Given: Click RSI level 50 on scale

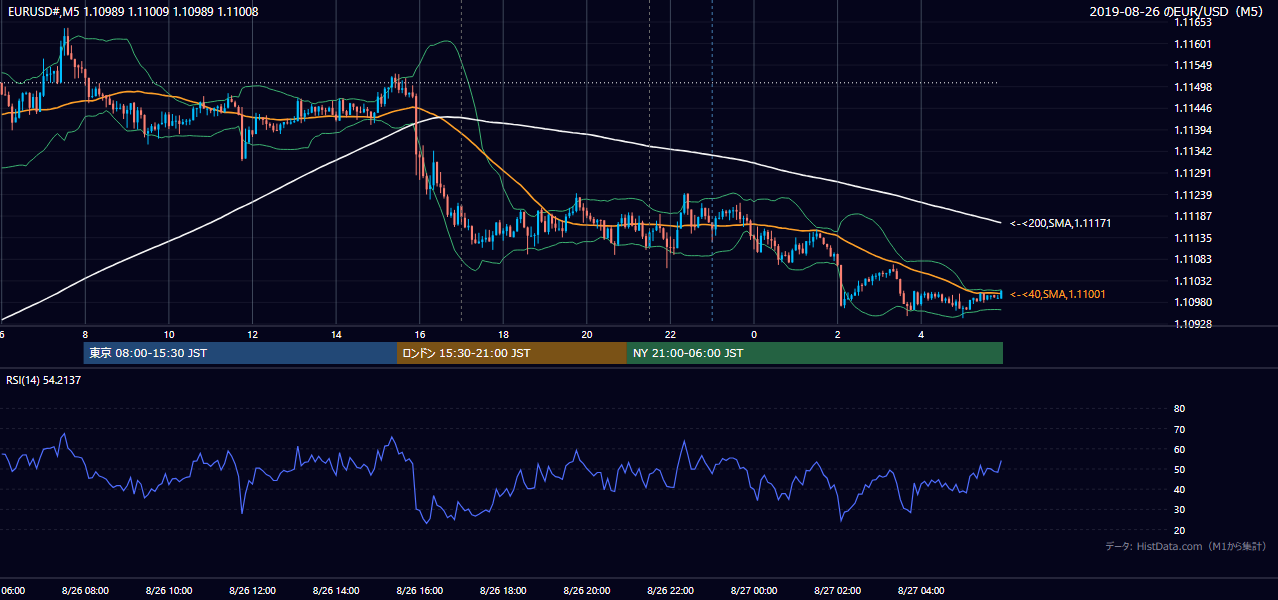Looking at the screenshot, I should pyautogui.click(x=1179, y=469).
